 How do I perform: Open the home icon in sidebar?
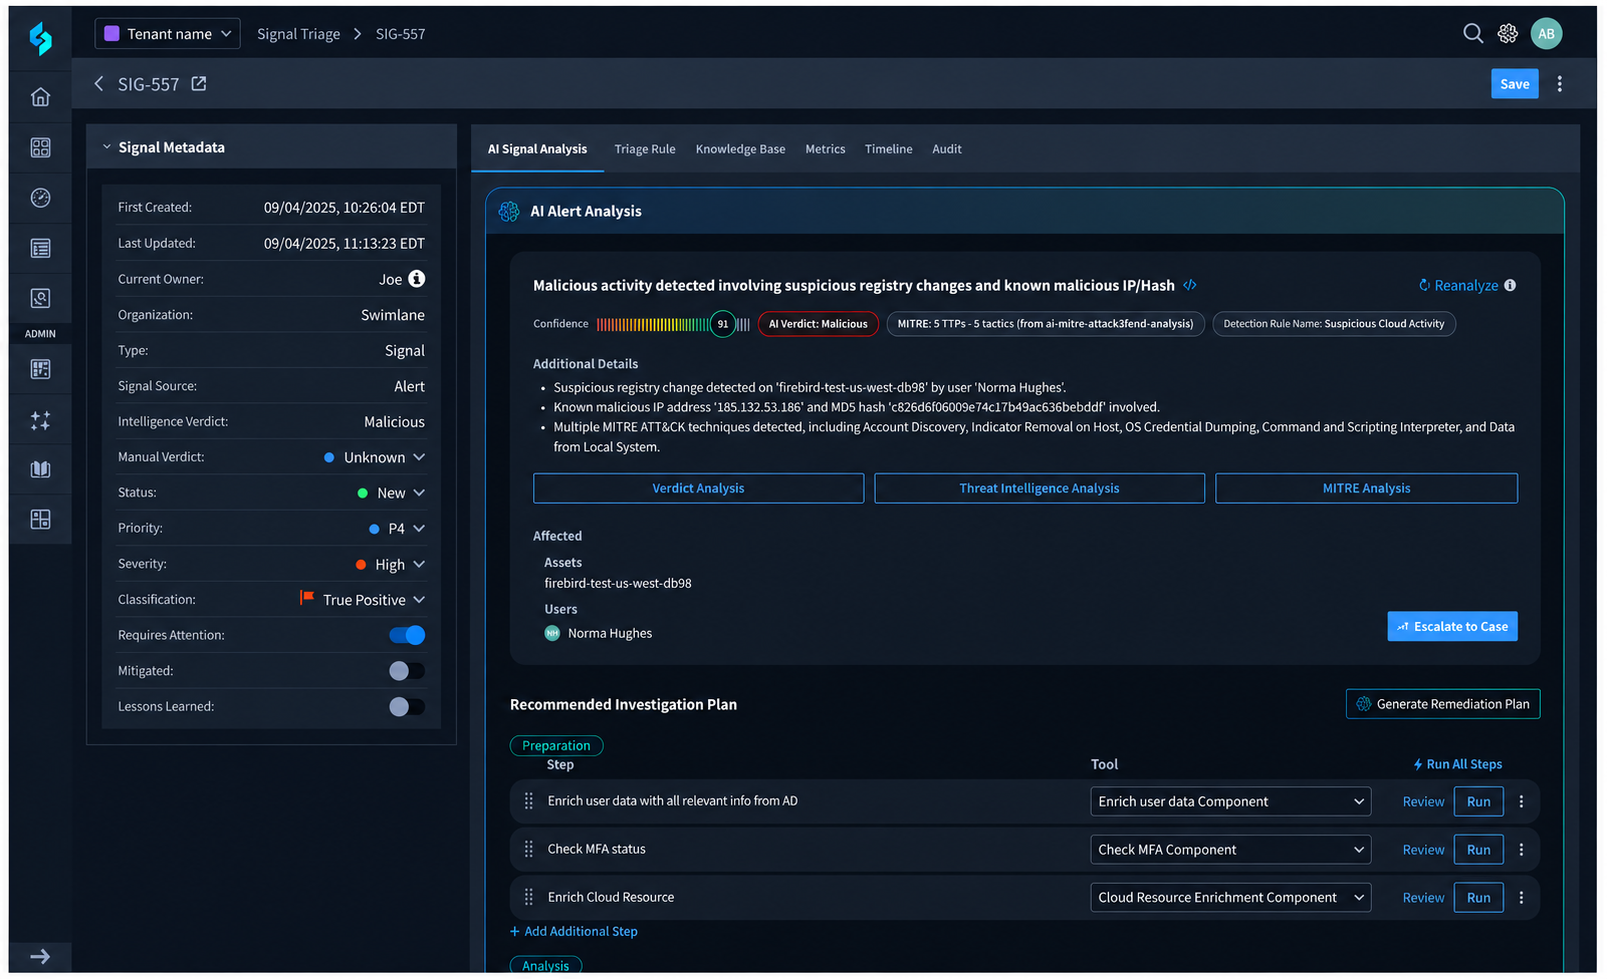point(40,97)
